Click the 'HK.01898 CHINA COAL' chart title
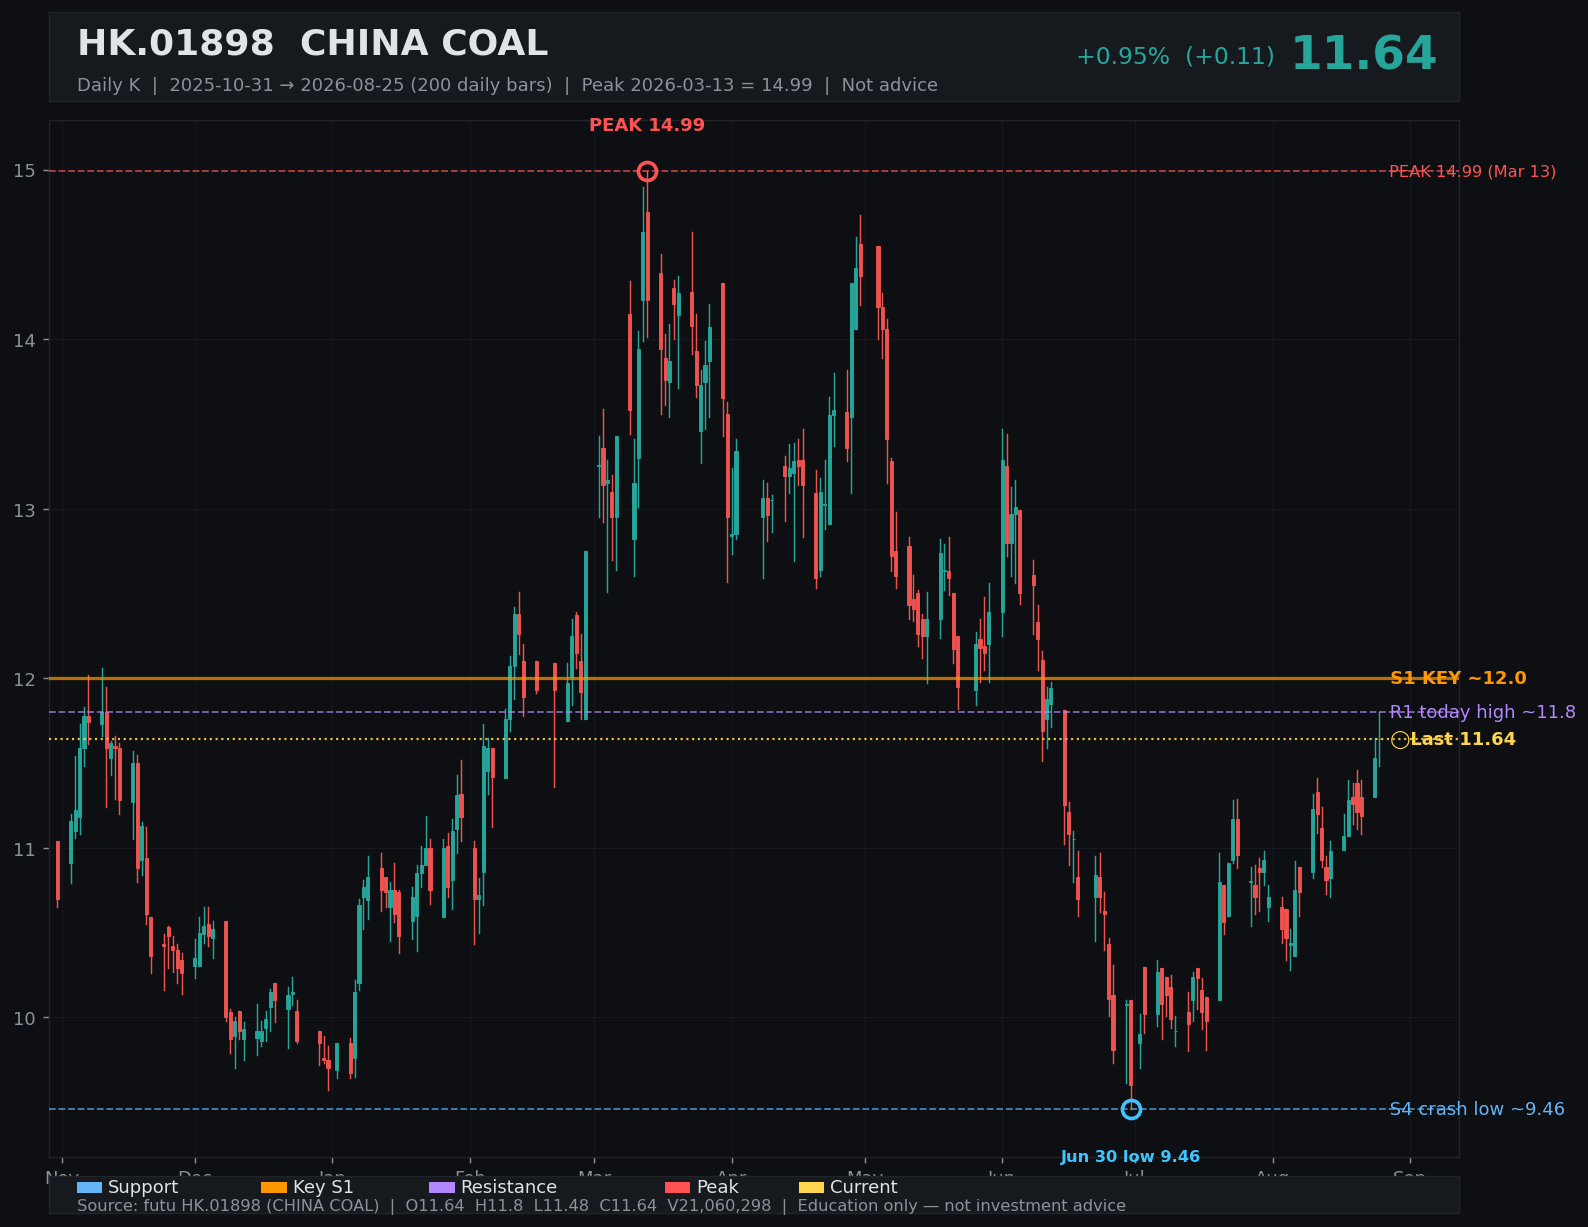 tap(312, 44)
